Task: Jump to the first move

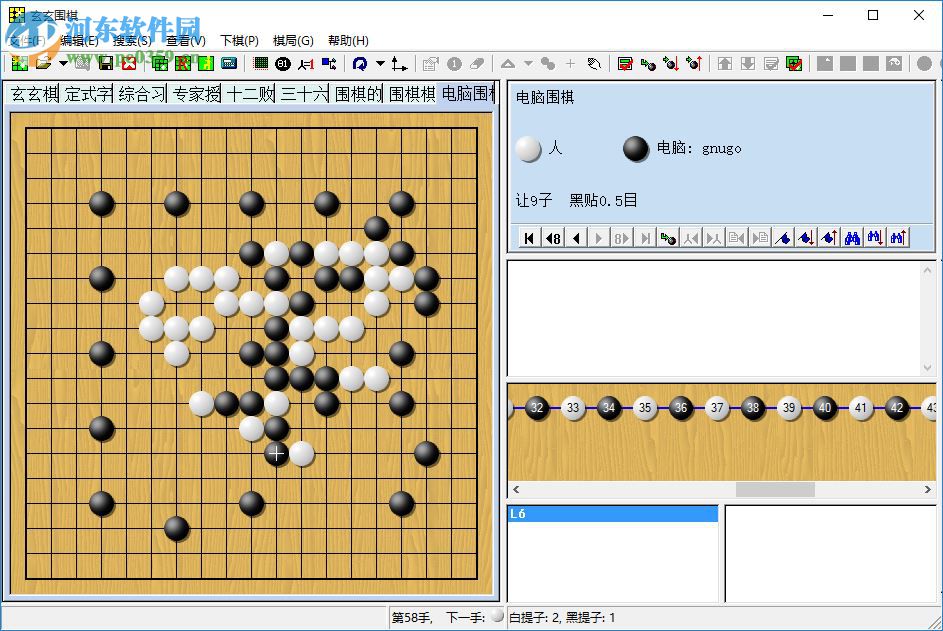Action: [x=528, y=237]
